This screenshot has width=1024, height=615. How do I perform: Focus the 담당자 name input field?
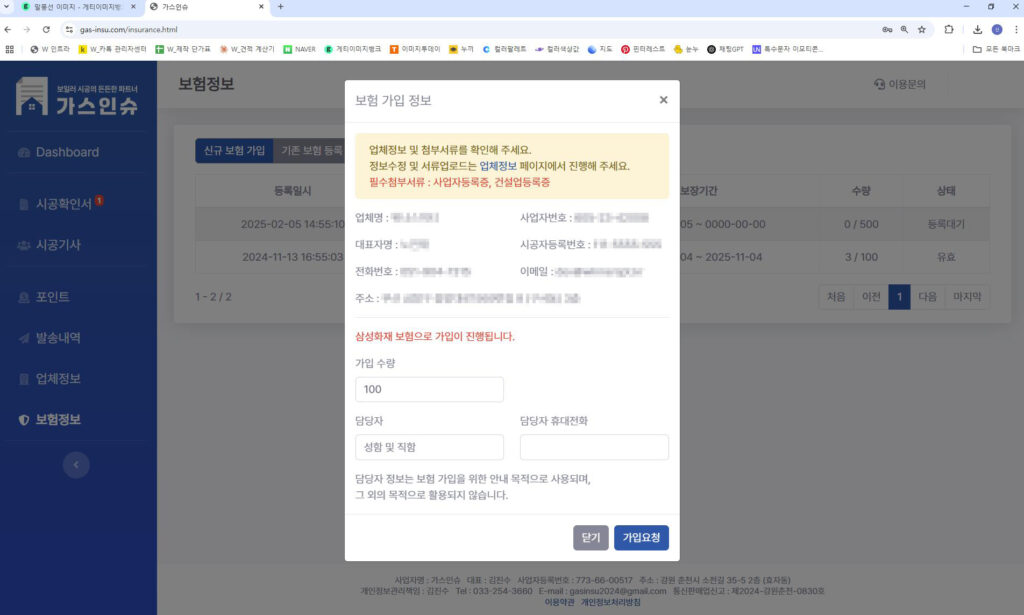429,447
